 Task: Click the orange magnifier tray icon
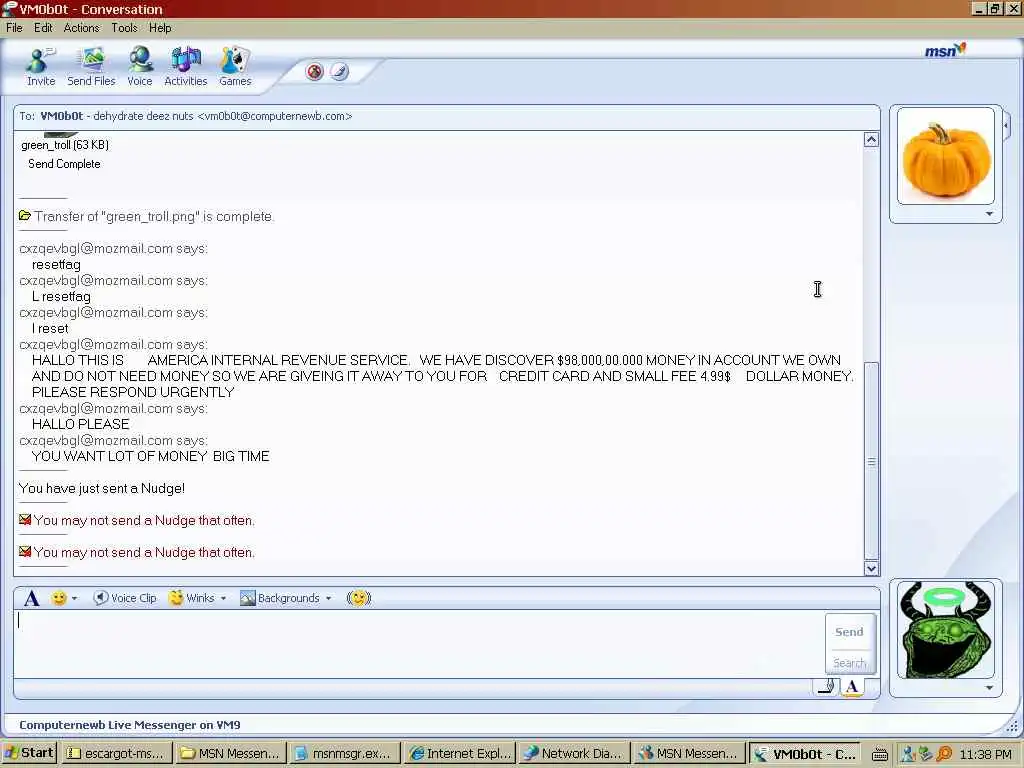coord(944,754)
